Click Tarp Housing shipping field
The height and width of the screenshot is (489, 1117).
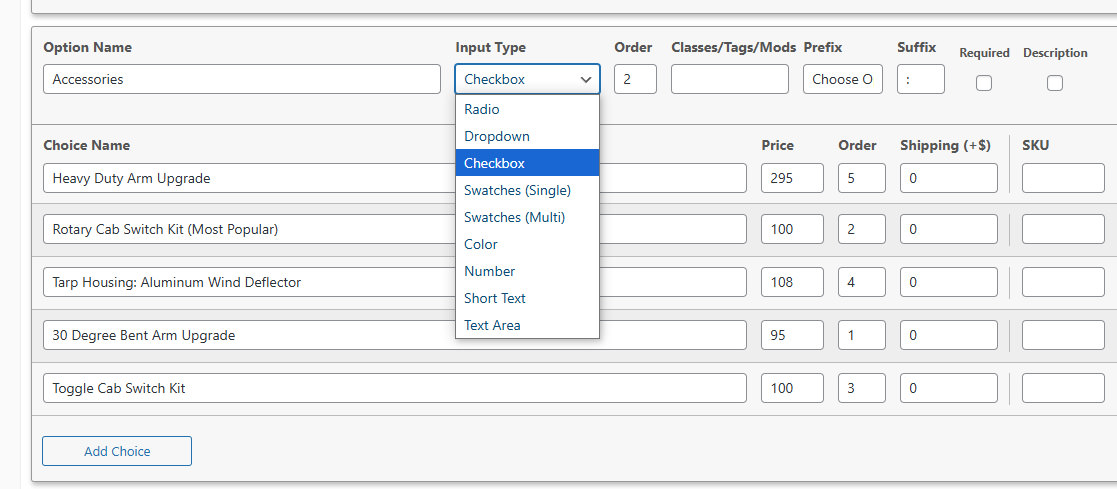point(949,282)
